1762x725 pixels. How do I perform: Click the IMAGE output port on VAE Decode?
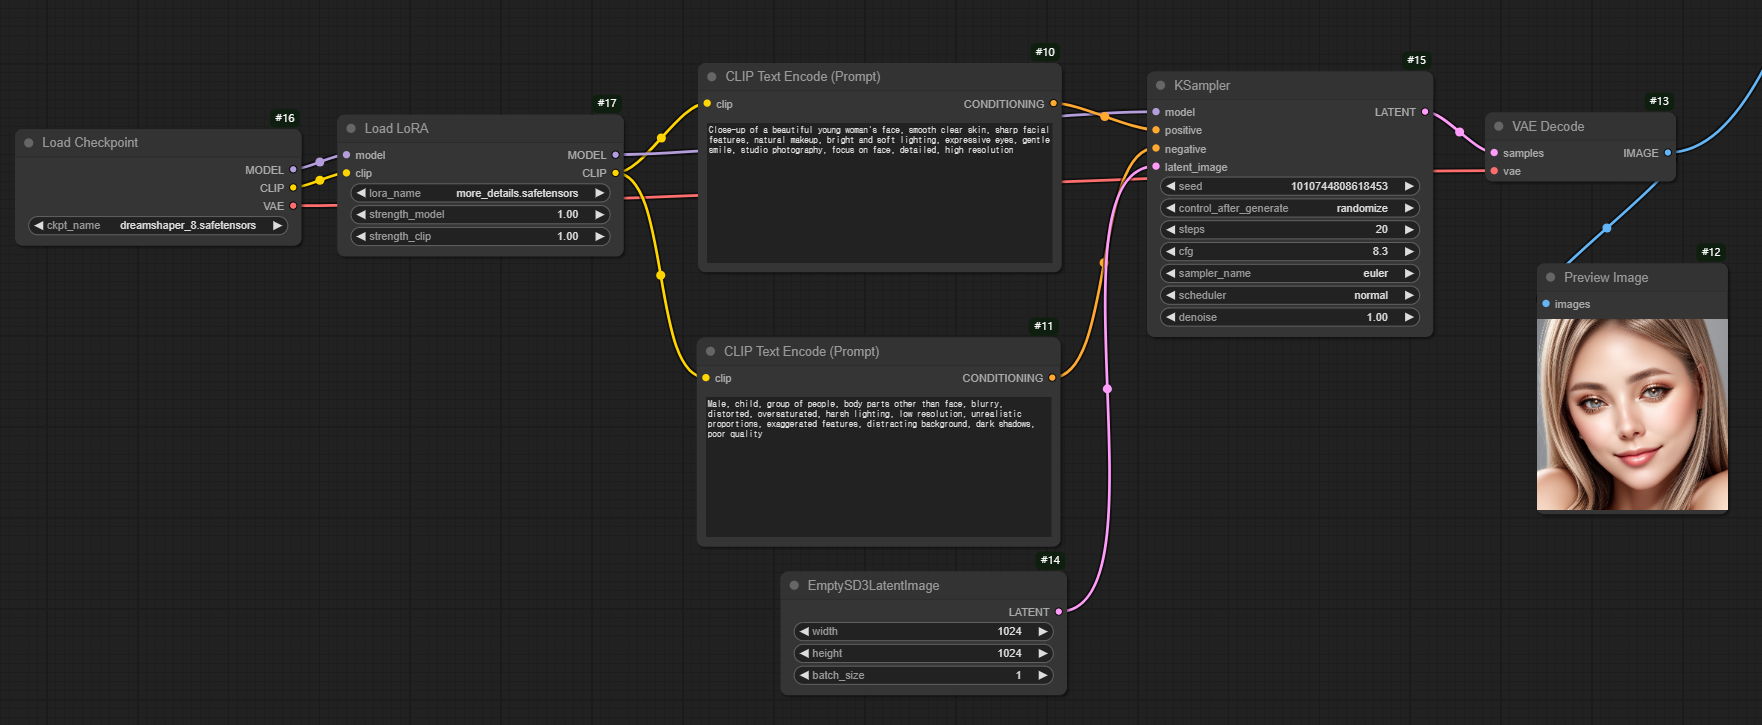tap(1668, 153)
